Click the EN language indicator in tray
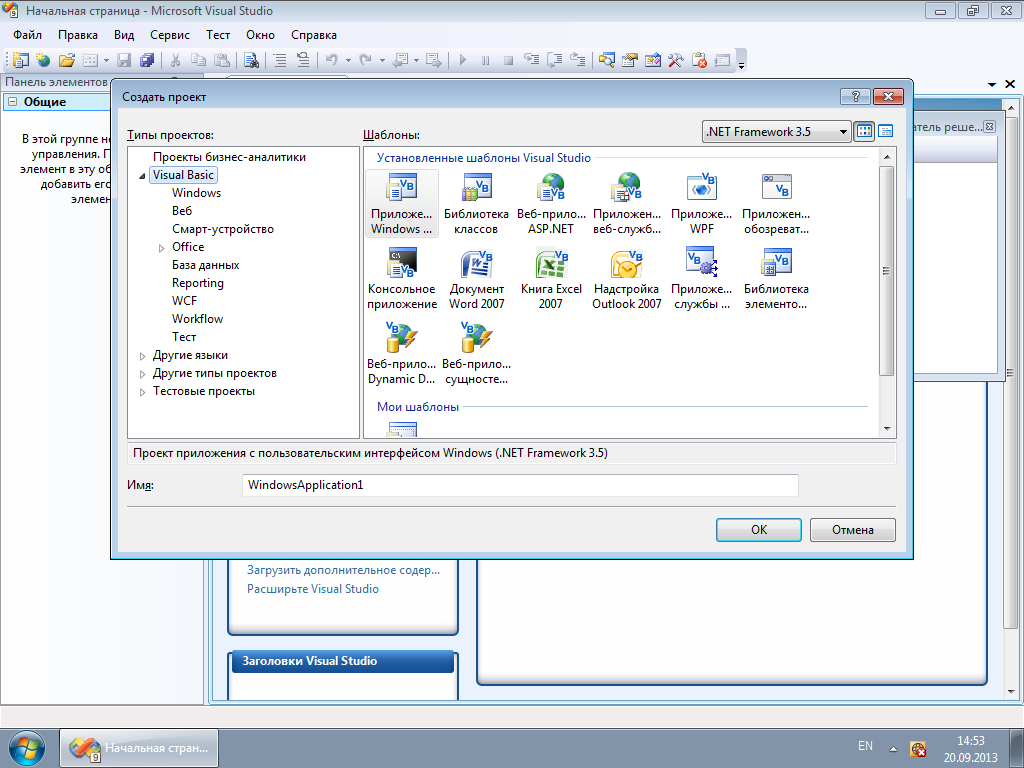This screenshot has height=768, width=1024. point(865,746)
